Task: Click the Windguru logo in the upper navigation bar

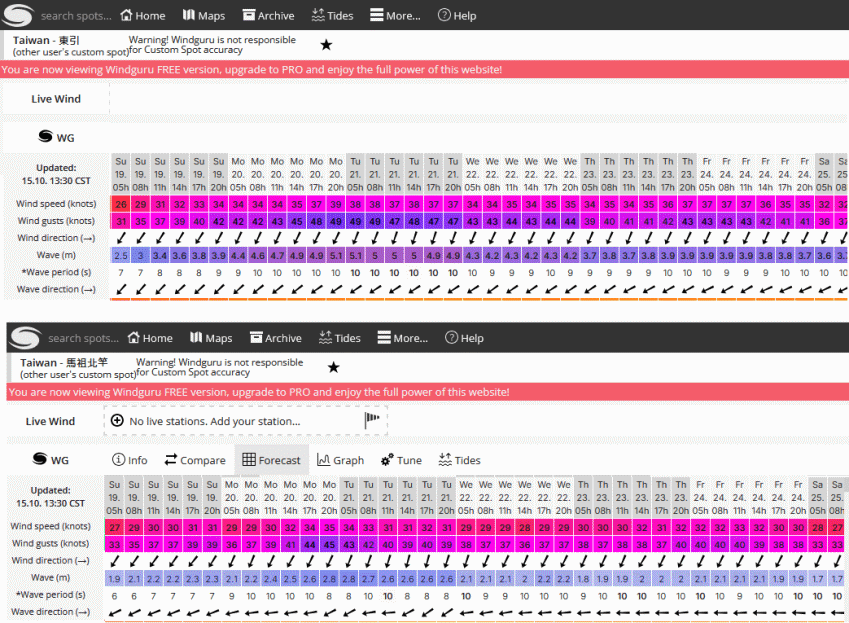Action: click(20, 16)
